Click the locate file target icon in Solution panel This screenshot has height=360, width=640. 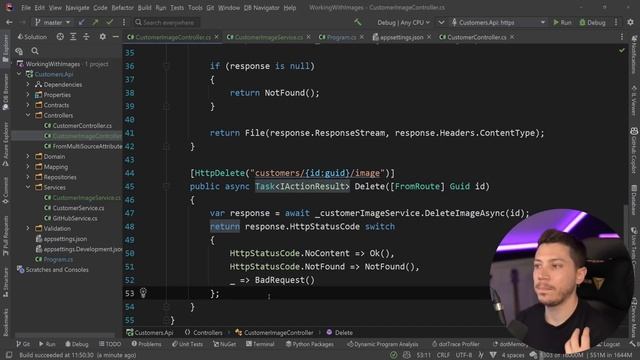[x=60, y=37]
